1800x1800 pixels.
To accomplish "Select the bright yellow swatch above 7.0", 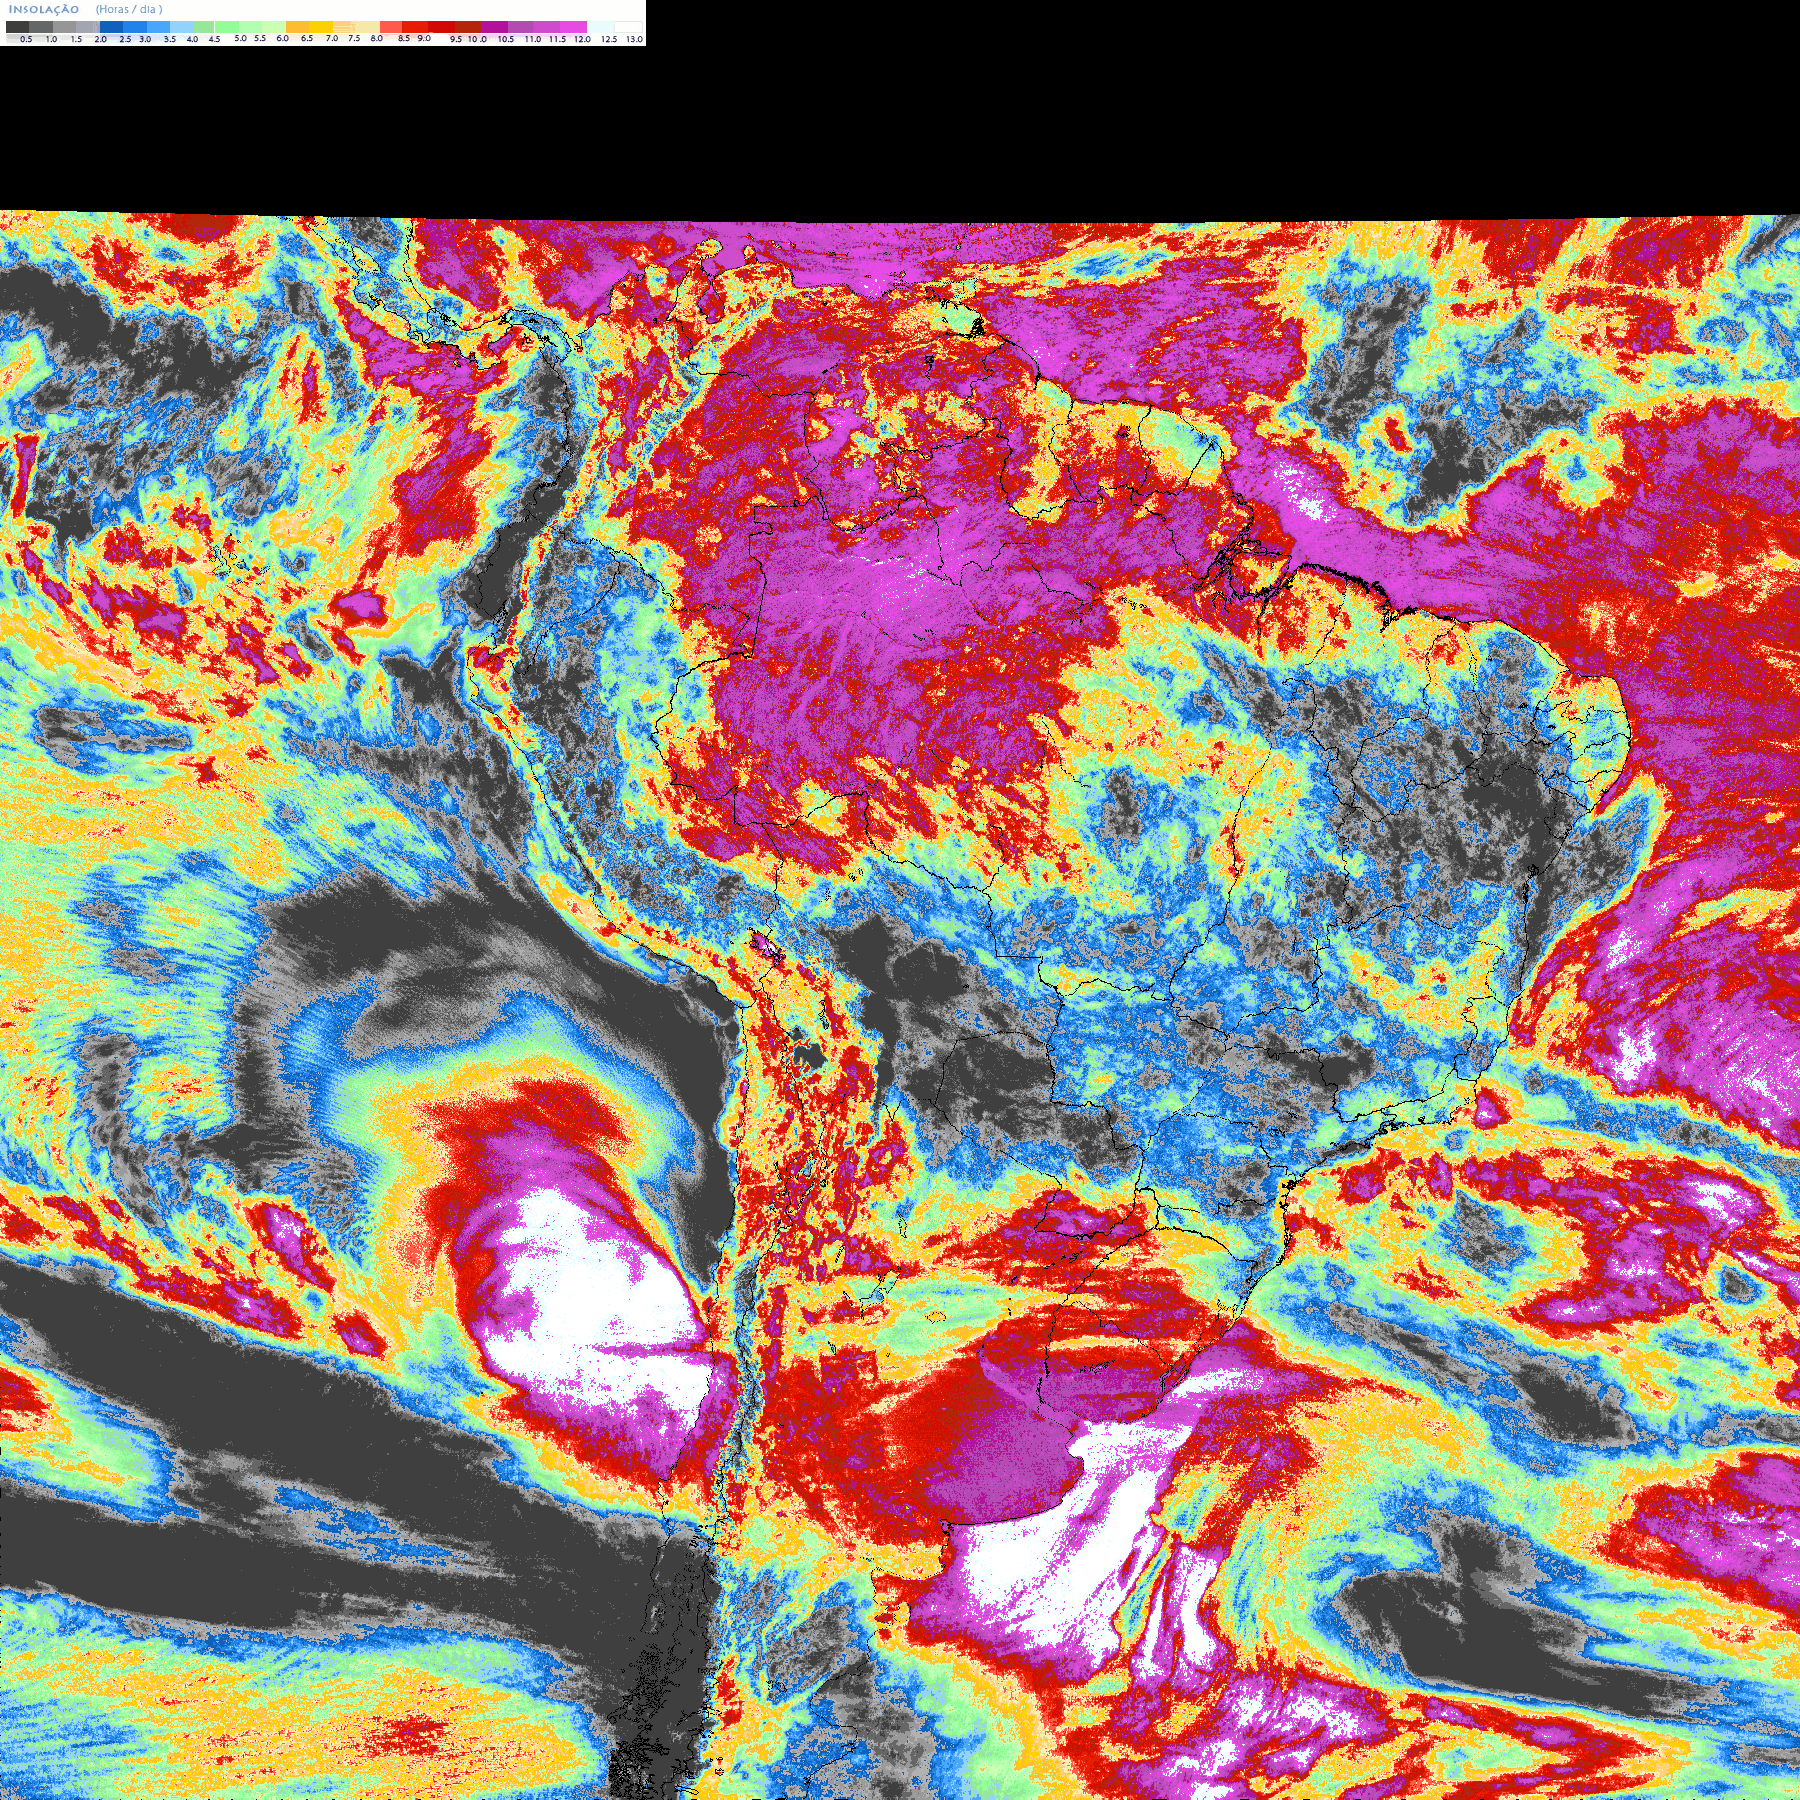I will coord(321,27).
